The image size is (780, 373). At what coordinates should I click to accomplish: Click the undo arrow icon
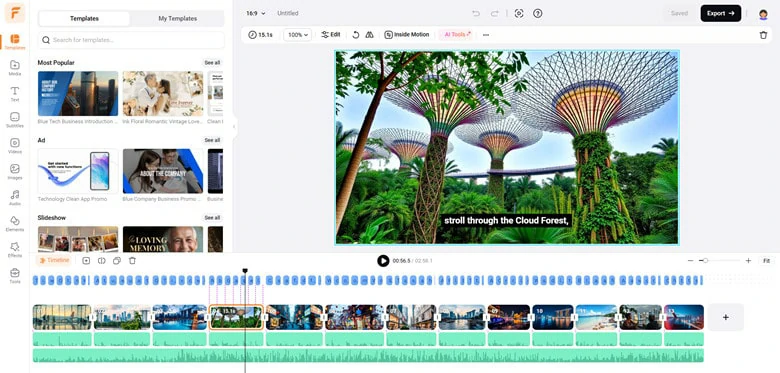click(476, 13)
